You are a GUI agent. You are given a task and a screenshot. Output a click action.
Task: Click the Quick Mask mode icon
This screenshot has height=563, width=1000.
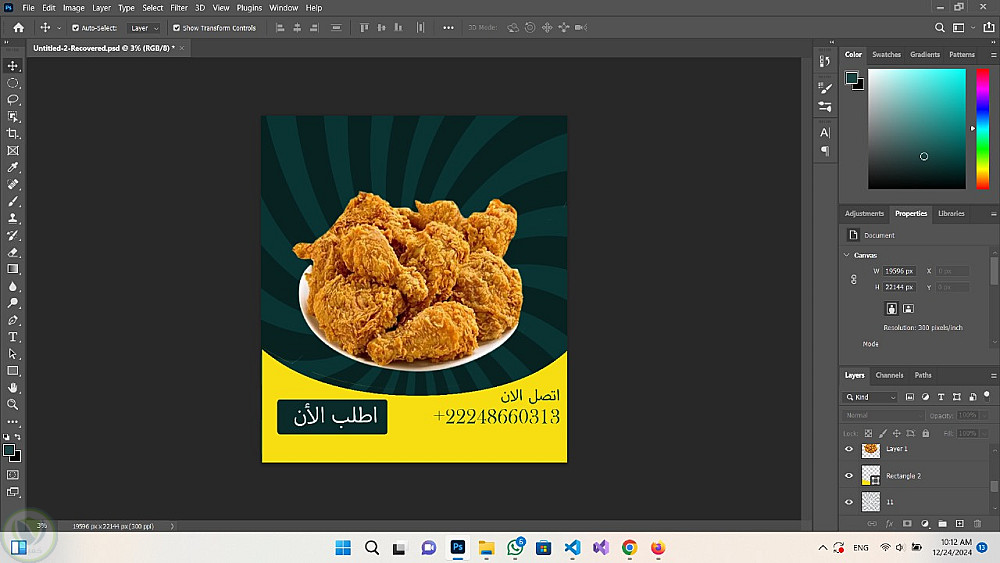tap(13, 475)
